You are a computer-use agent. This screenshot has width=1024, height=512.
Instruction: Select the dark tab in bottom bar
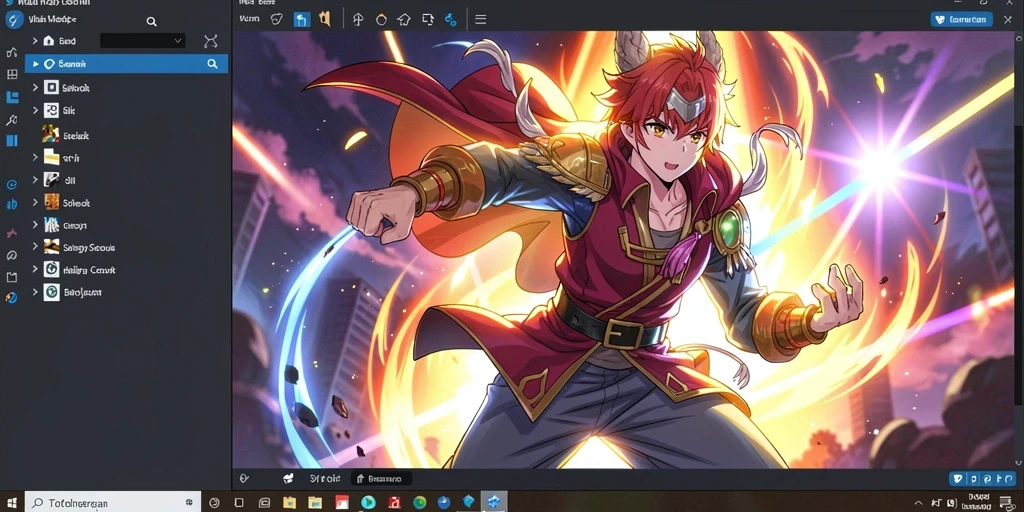click(x=382, y=479)
